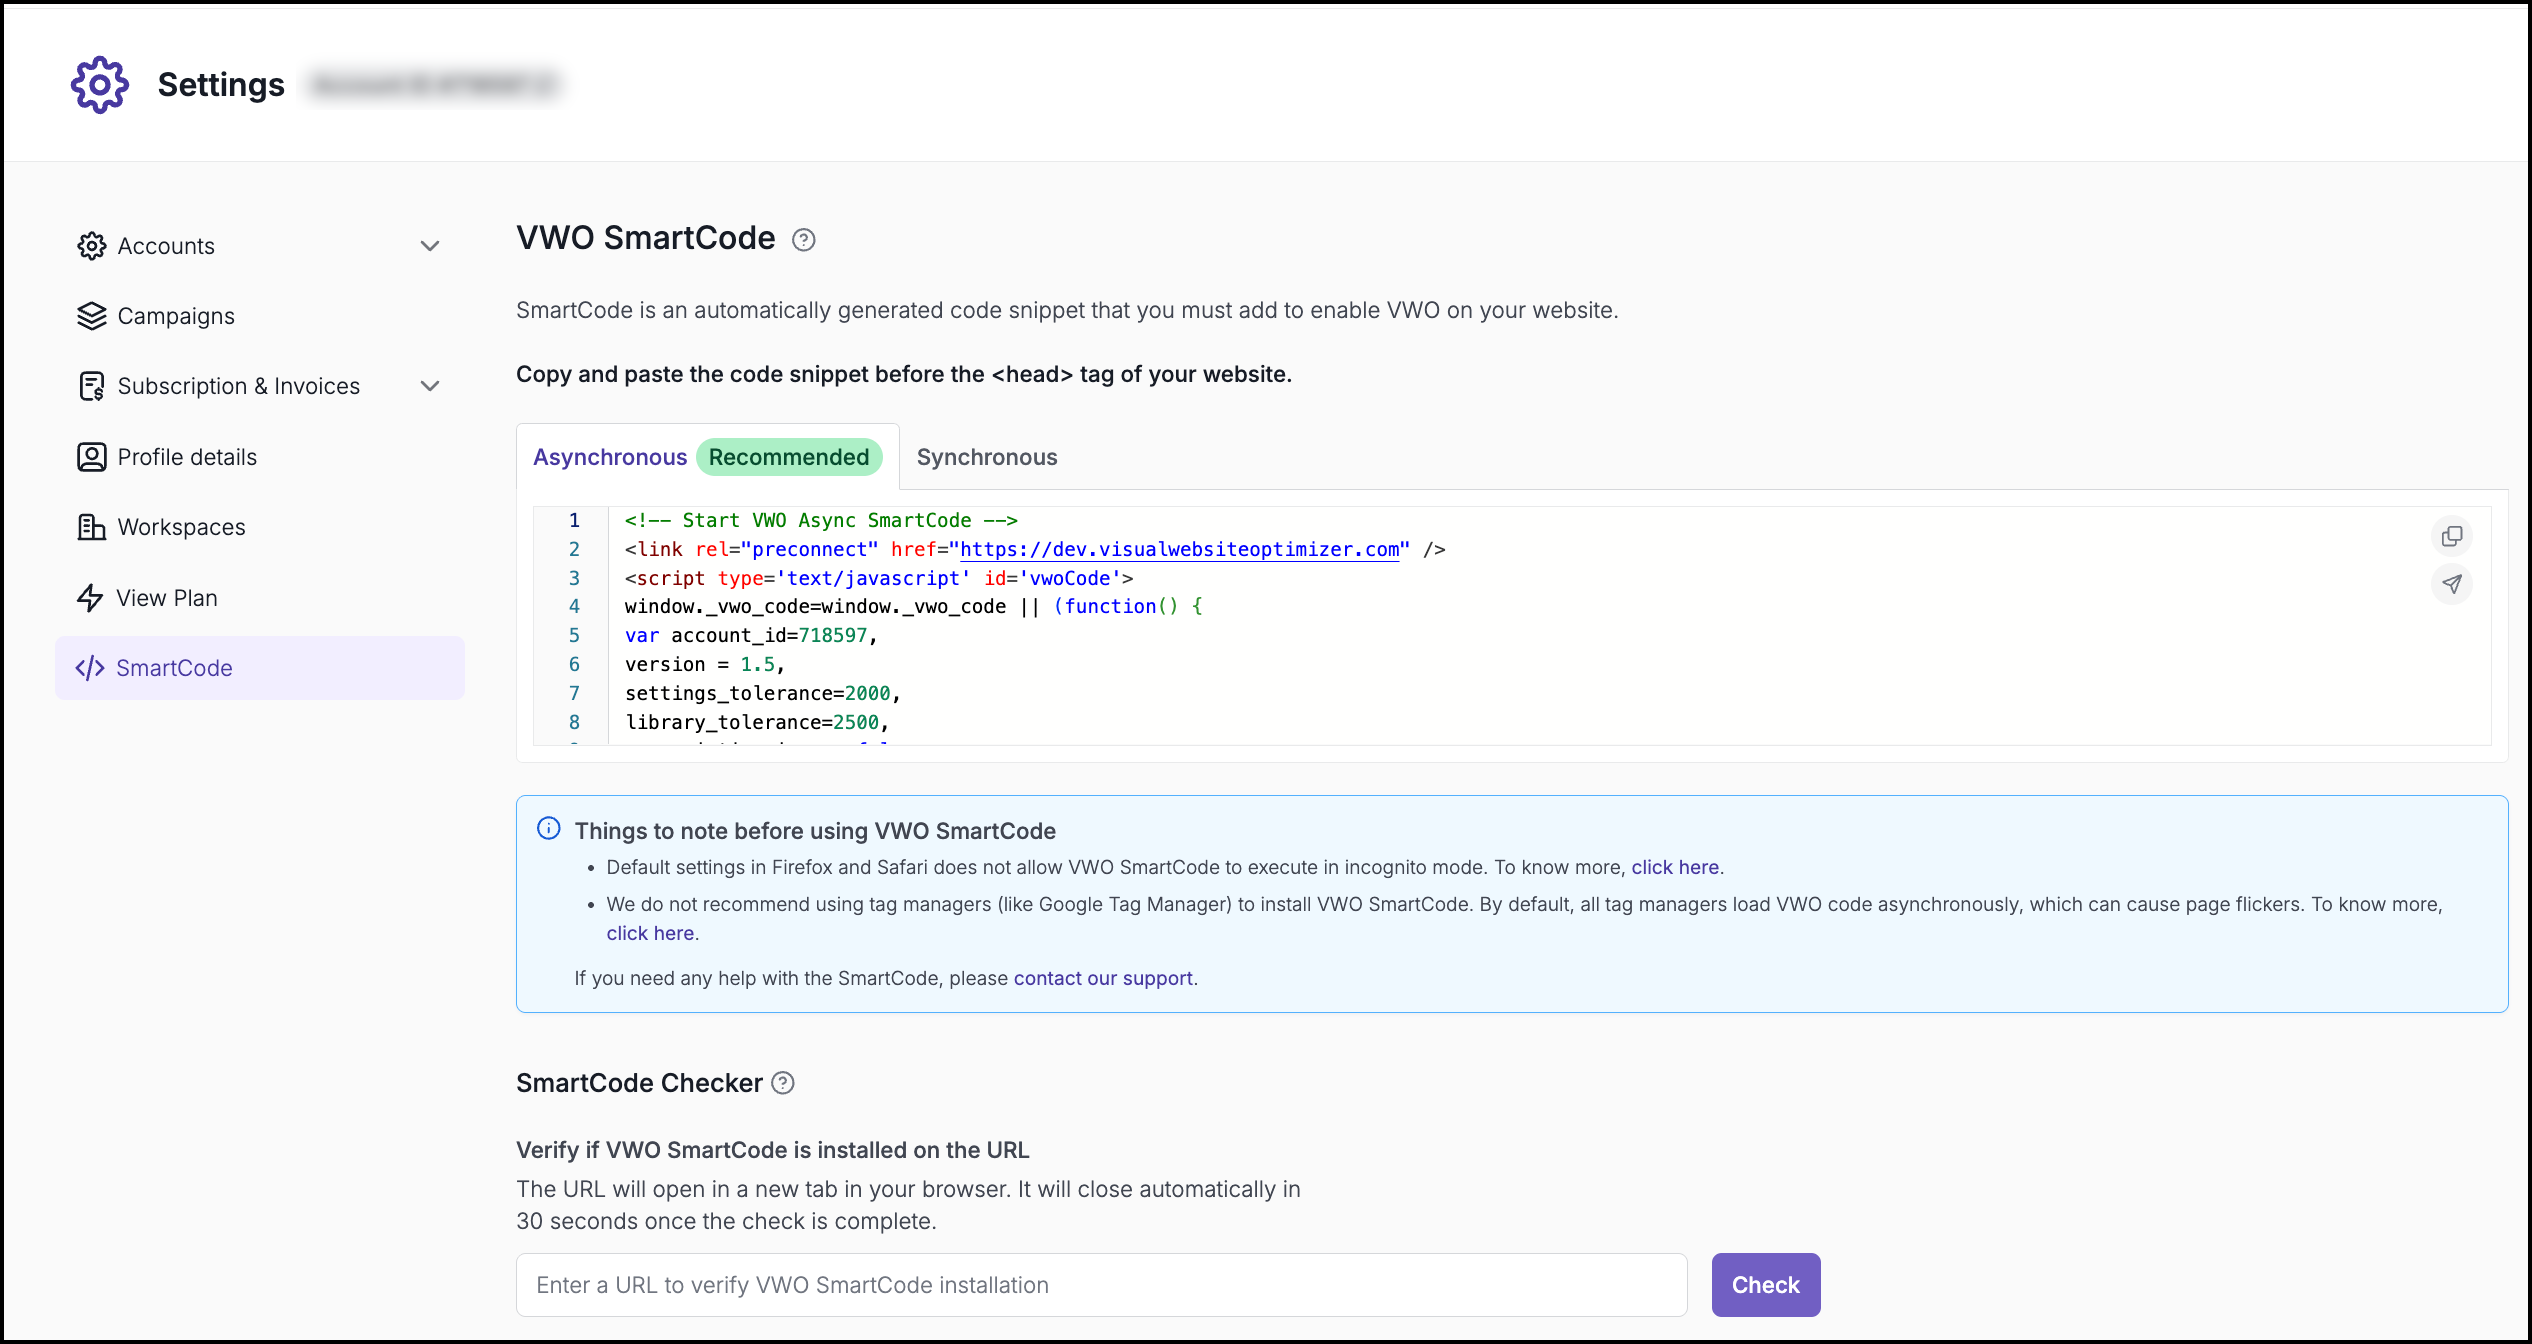Go to Profile details
This screenshot has width=2532, height=1344.
pyautogui.click(x=260, y=457)
